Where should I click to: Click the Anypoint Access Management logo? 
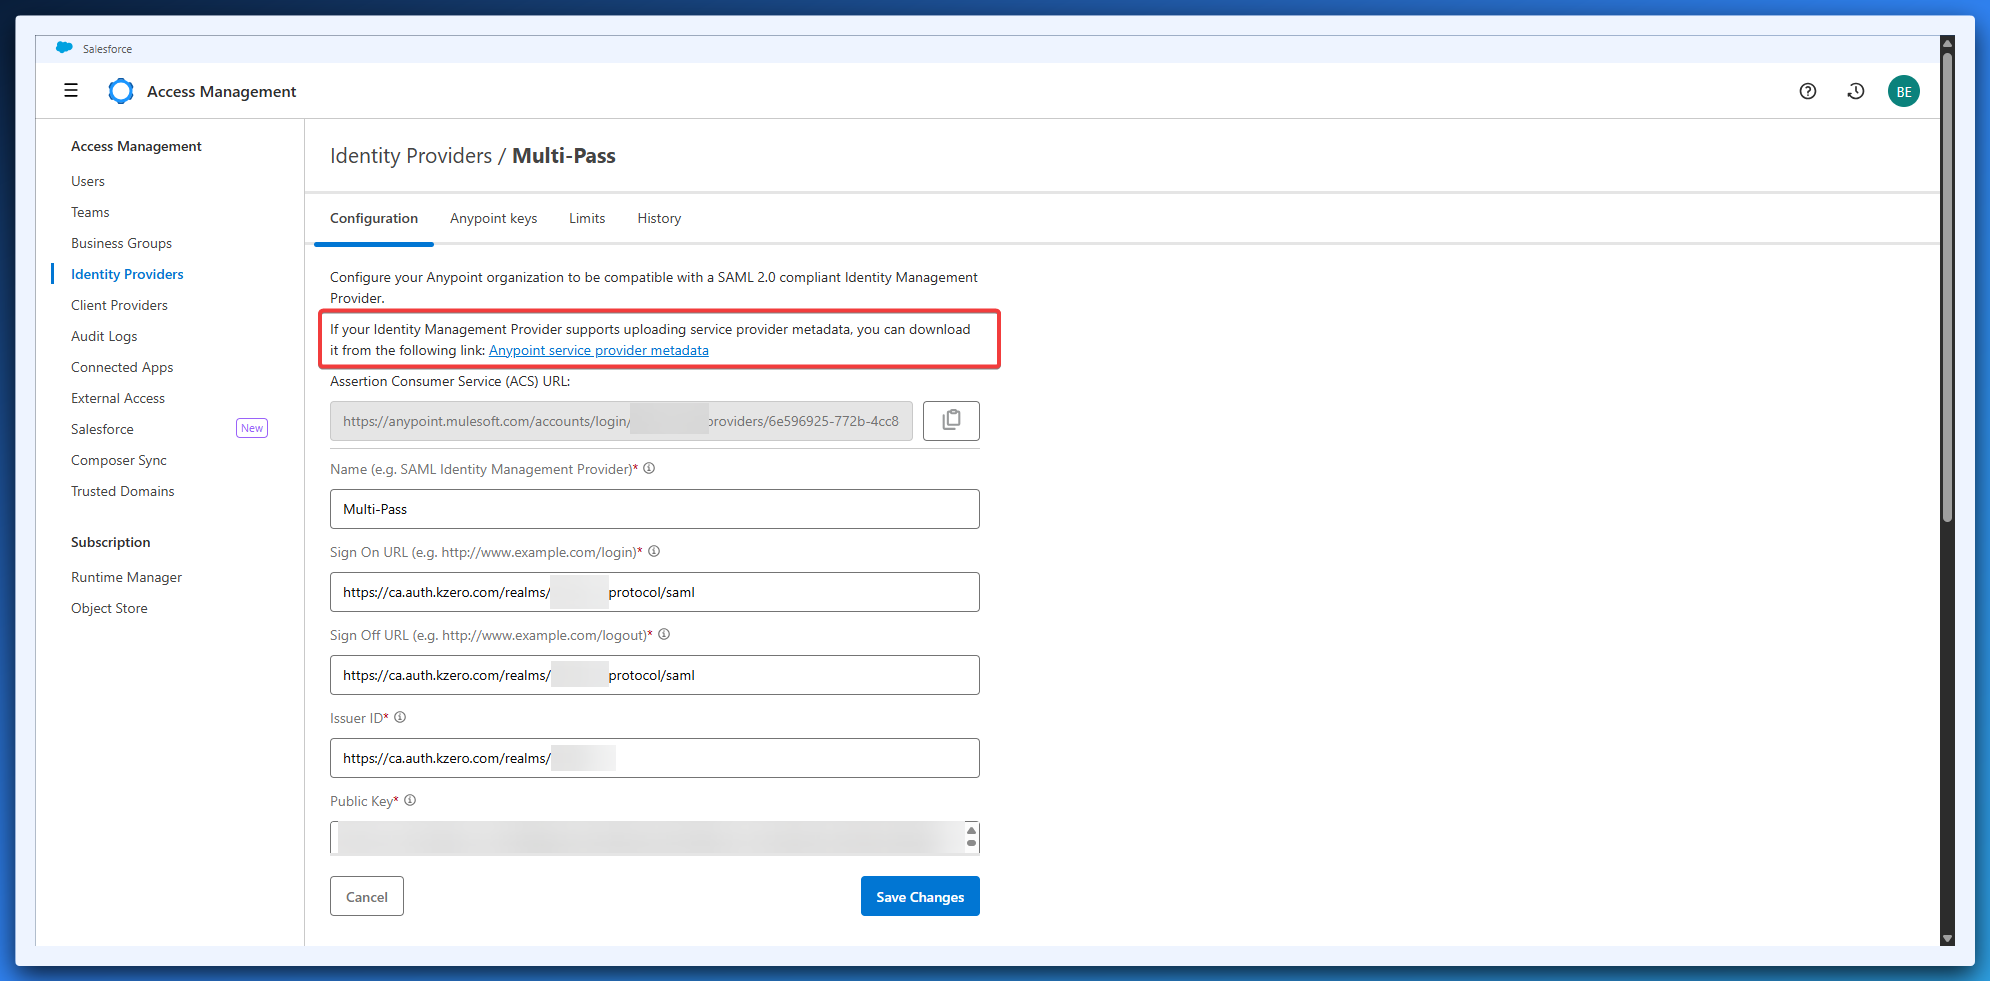click(x=121, y=91)
